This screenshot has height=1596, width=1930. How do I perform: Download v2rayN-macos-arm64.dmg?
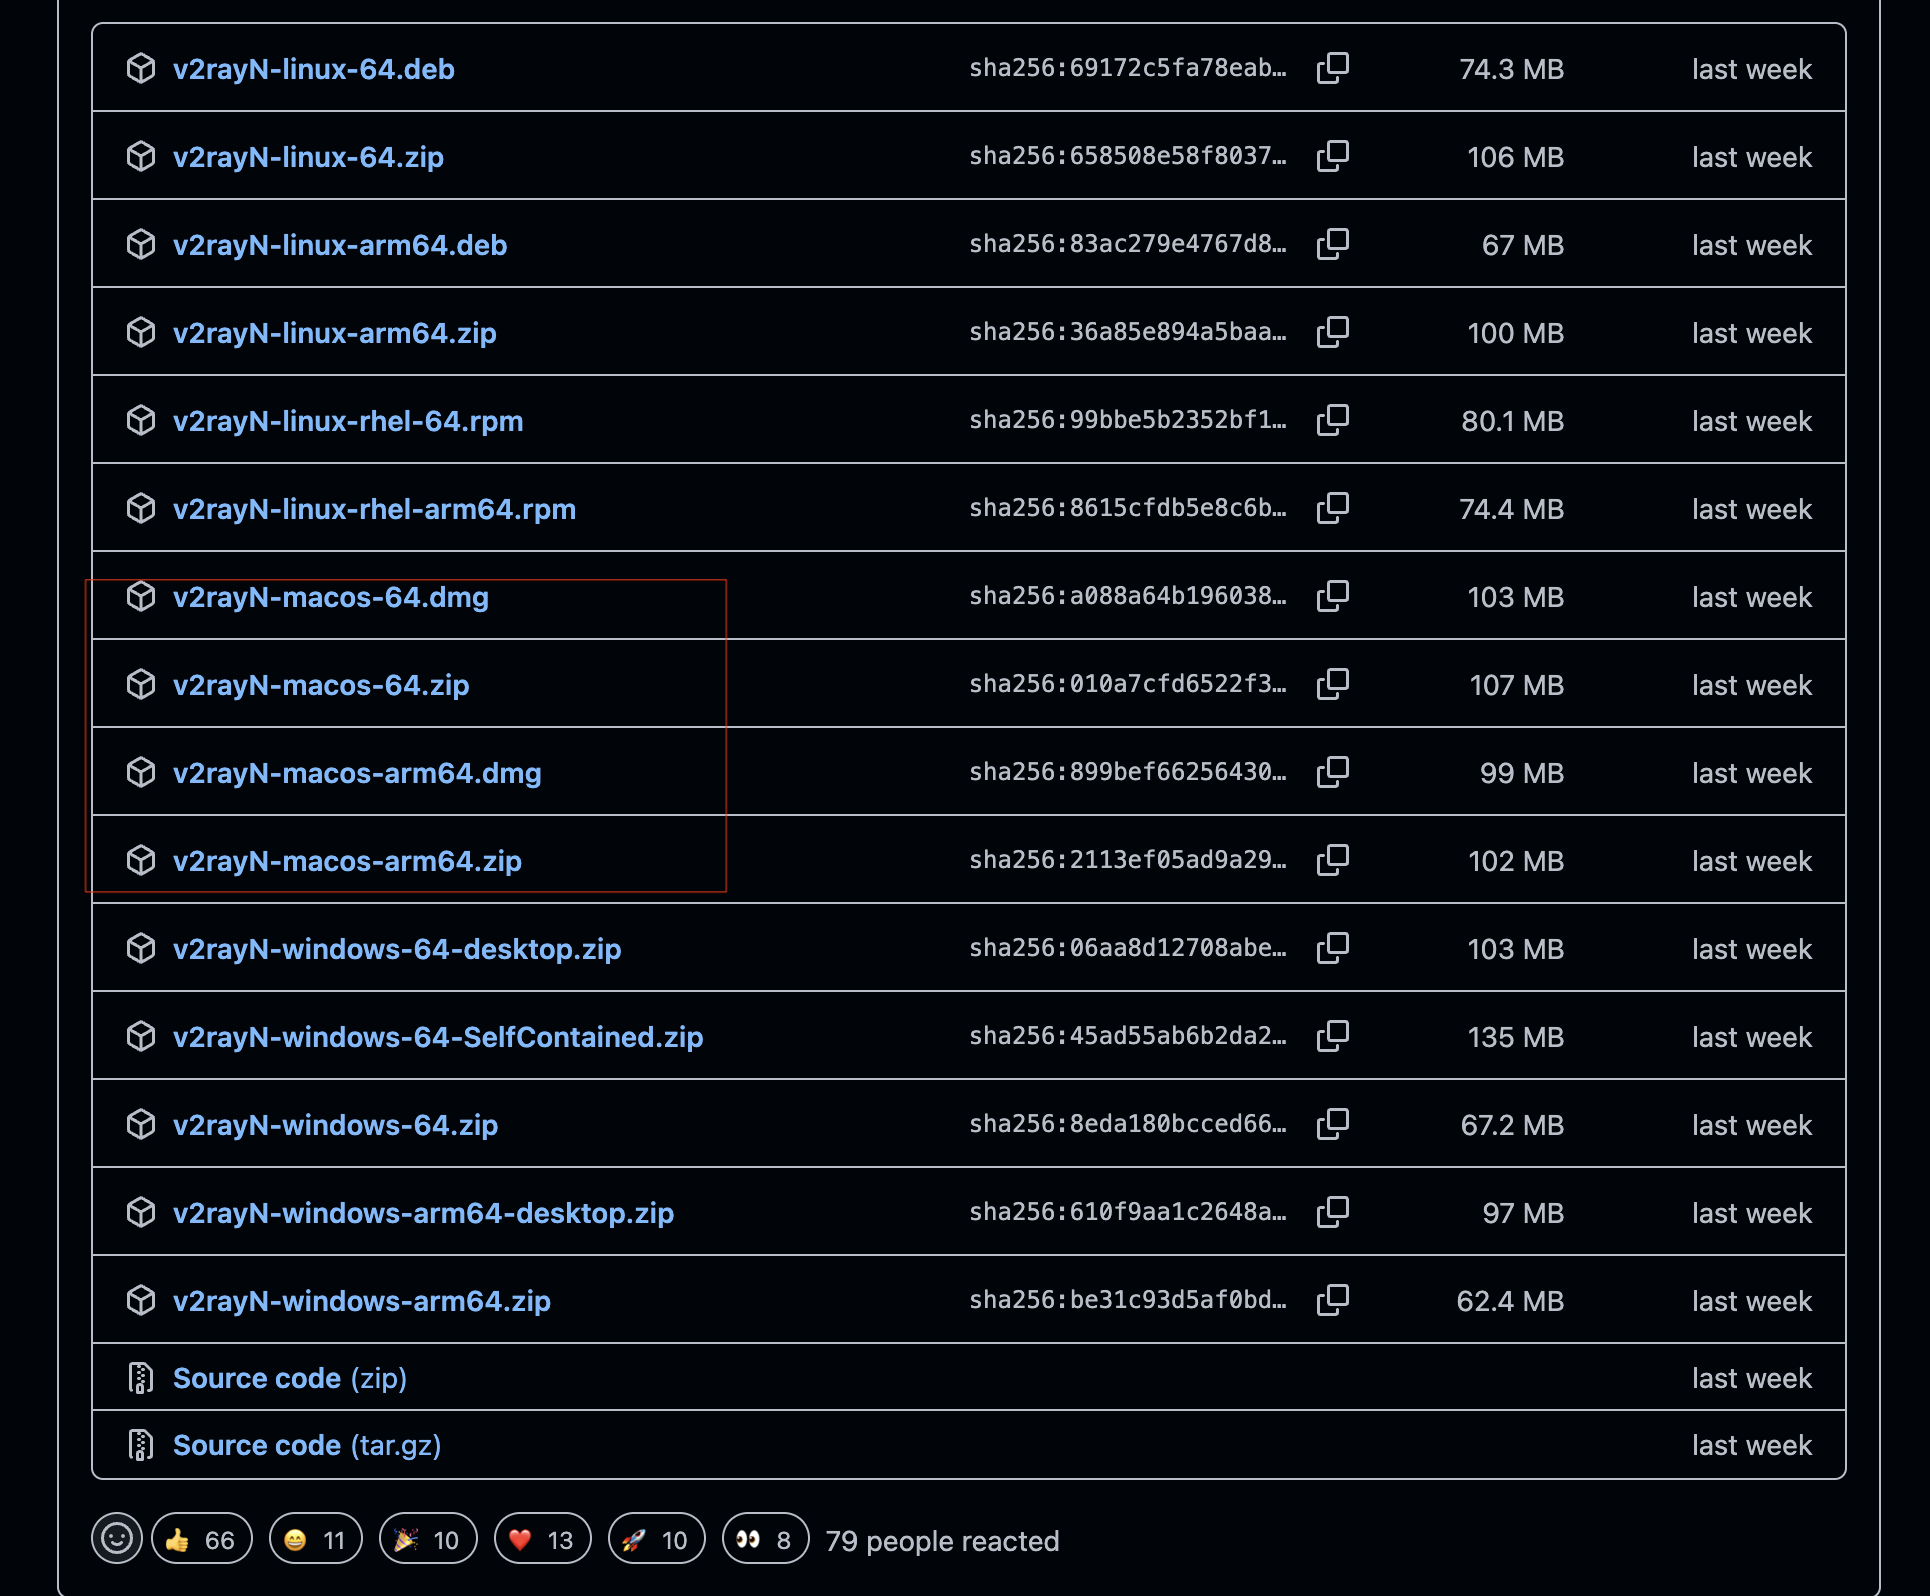pos(357,773)
